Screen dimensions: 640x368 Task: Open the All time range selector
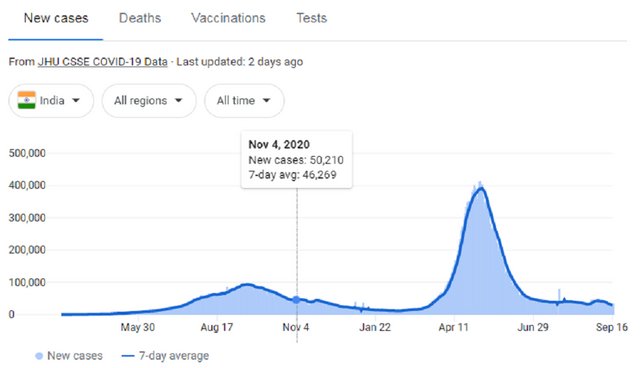244,101
